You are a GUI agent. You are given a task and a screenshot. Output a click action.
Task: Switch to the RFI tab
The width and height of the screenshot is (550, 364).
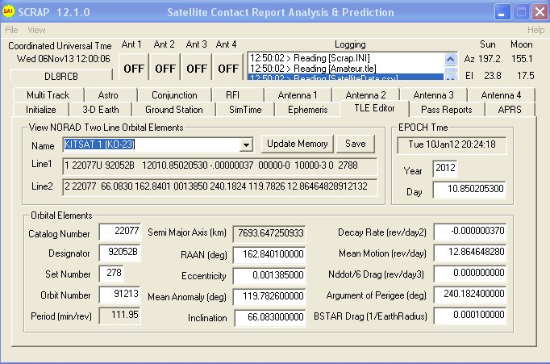(233, 95)
